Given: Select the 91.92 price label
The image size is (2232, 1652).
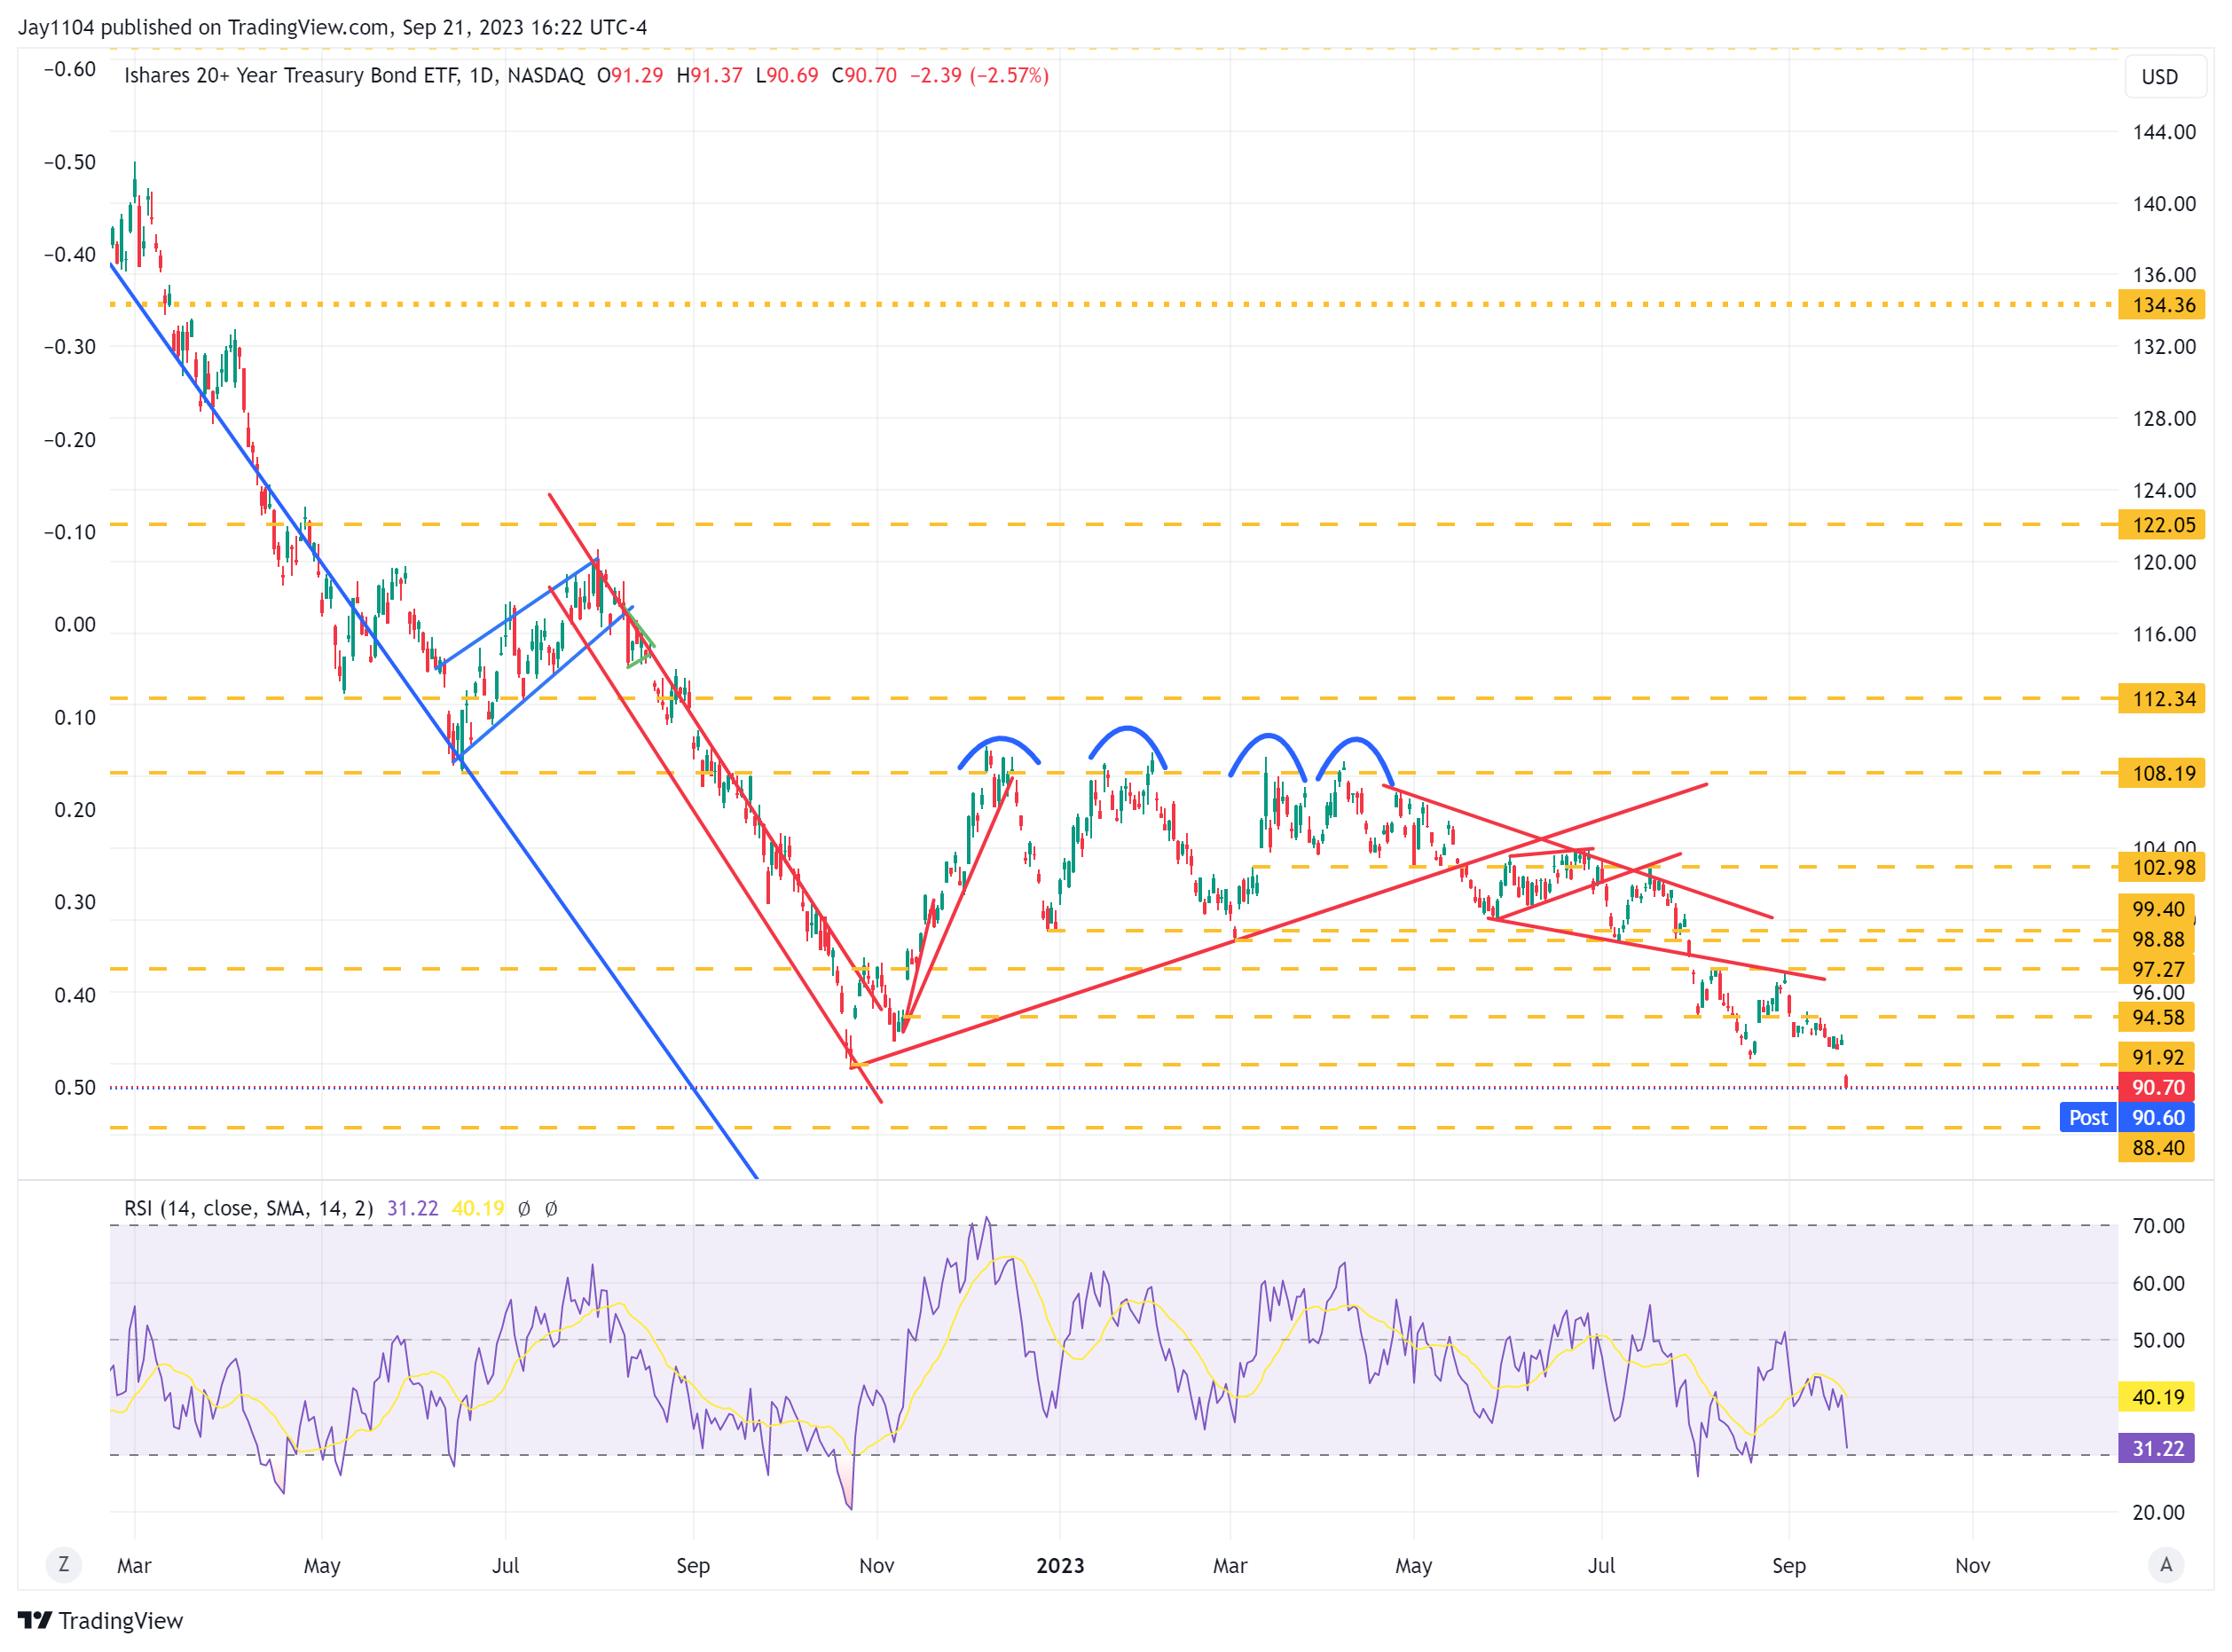Looking at the screenshot, I should point(2157,1057).
